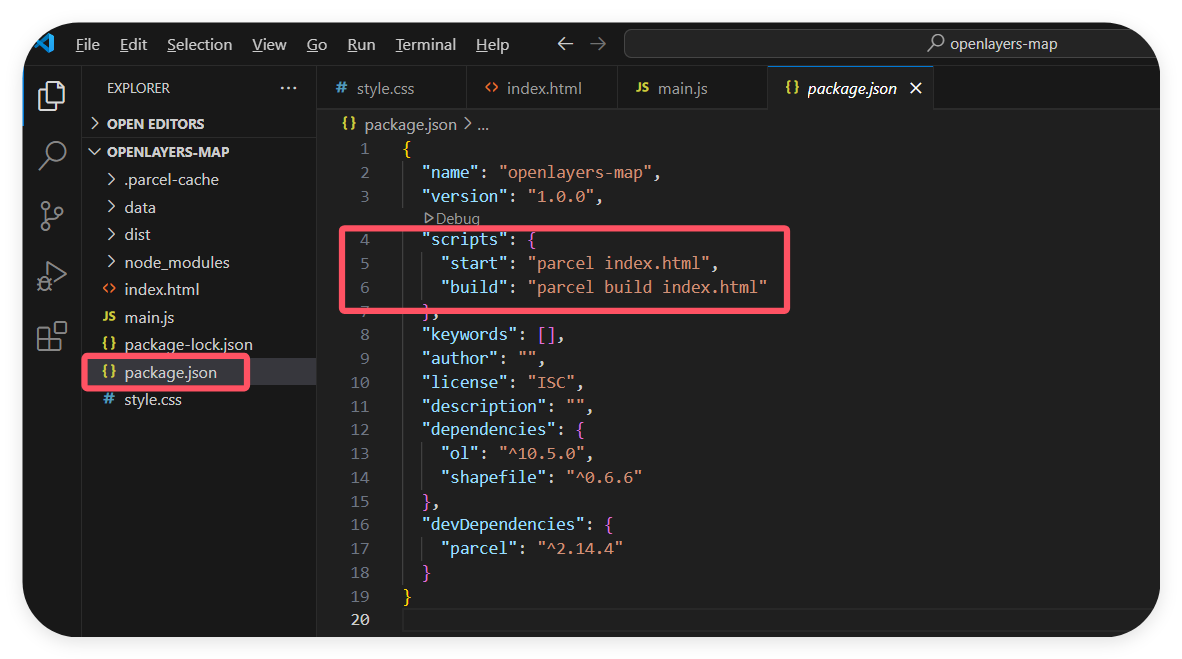The width and height of the screenshot is (1182, 659).
Task: Open the Run and Debug icon
Action: pos(51,277)
